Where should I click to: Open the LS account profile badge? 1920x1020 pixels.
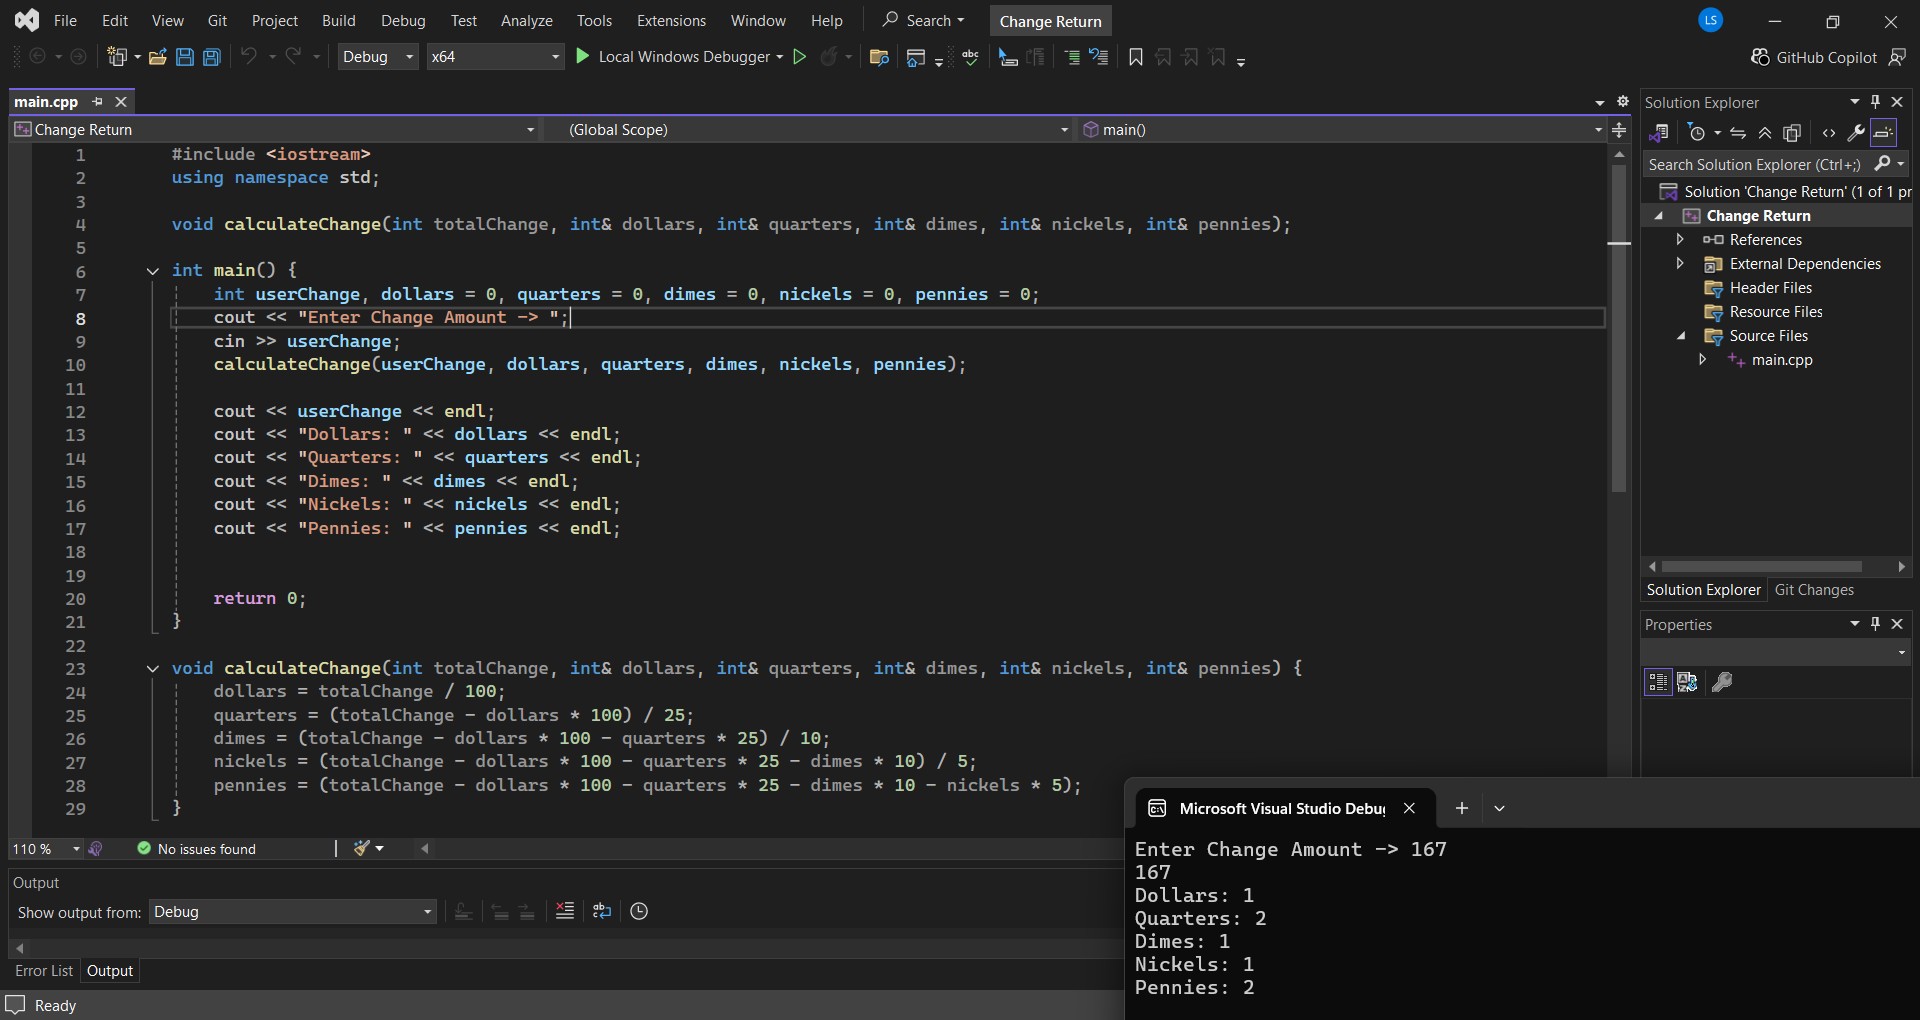1711,20
